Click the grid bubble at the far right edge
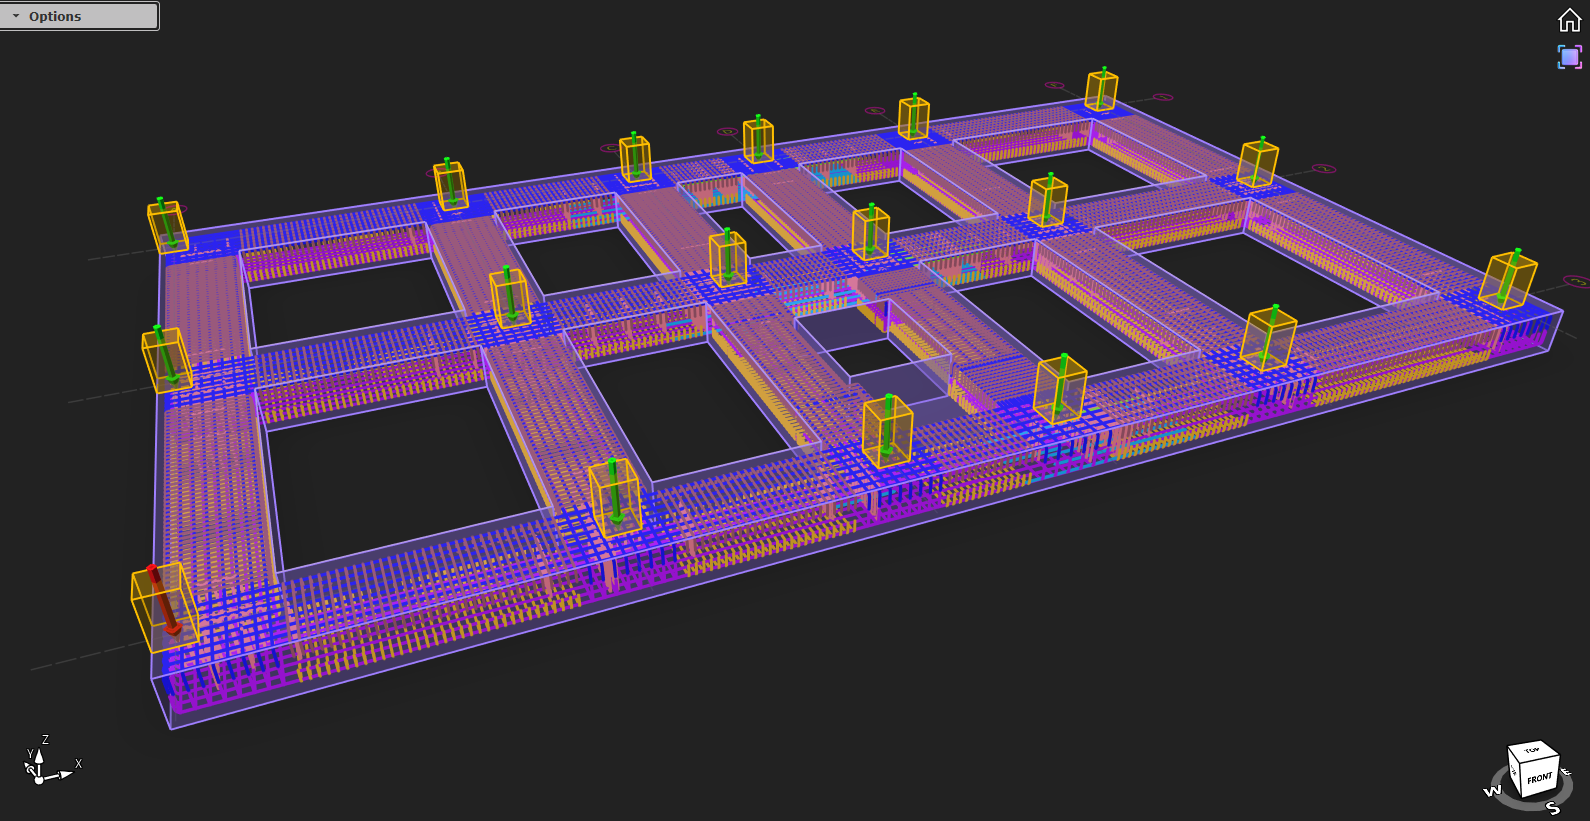1590x821 pixels. [1575, 281]
